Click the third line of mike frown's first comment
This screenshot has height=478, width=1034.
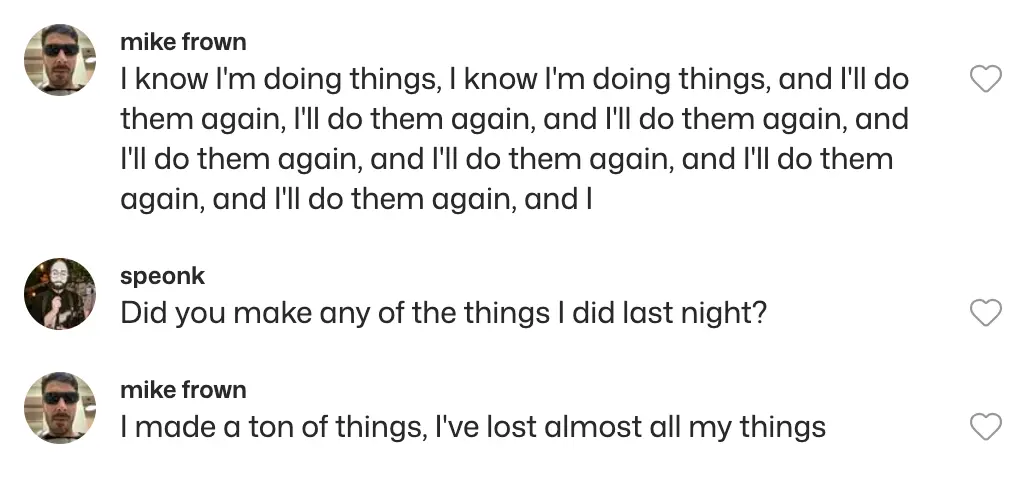[x=506, y=160]
